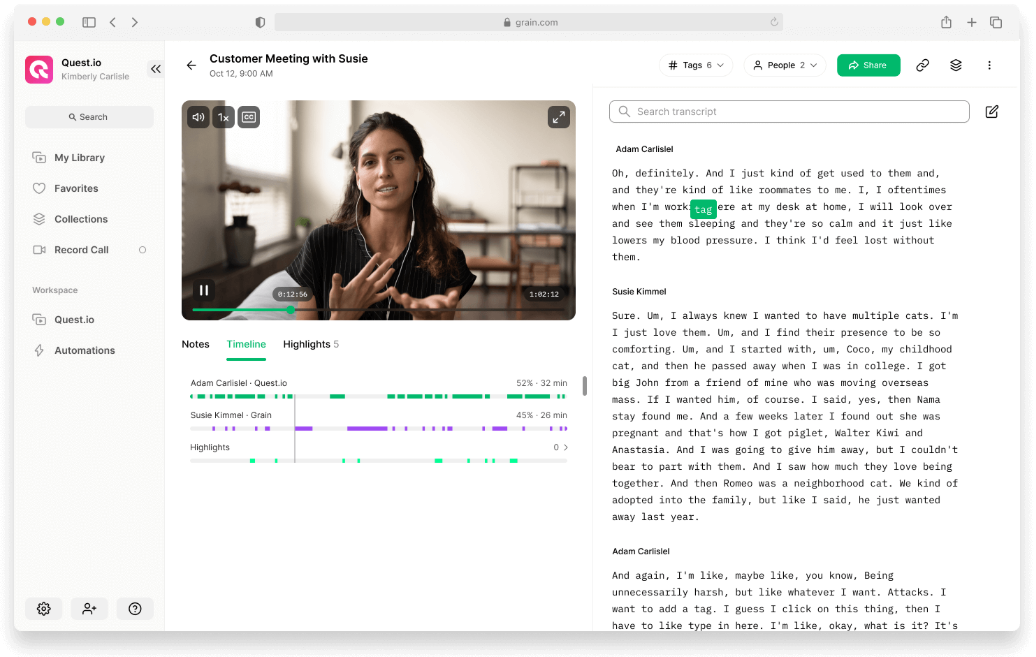Click the edit transcript pencil icon

click(992, 112)
